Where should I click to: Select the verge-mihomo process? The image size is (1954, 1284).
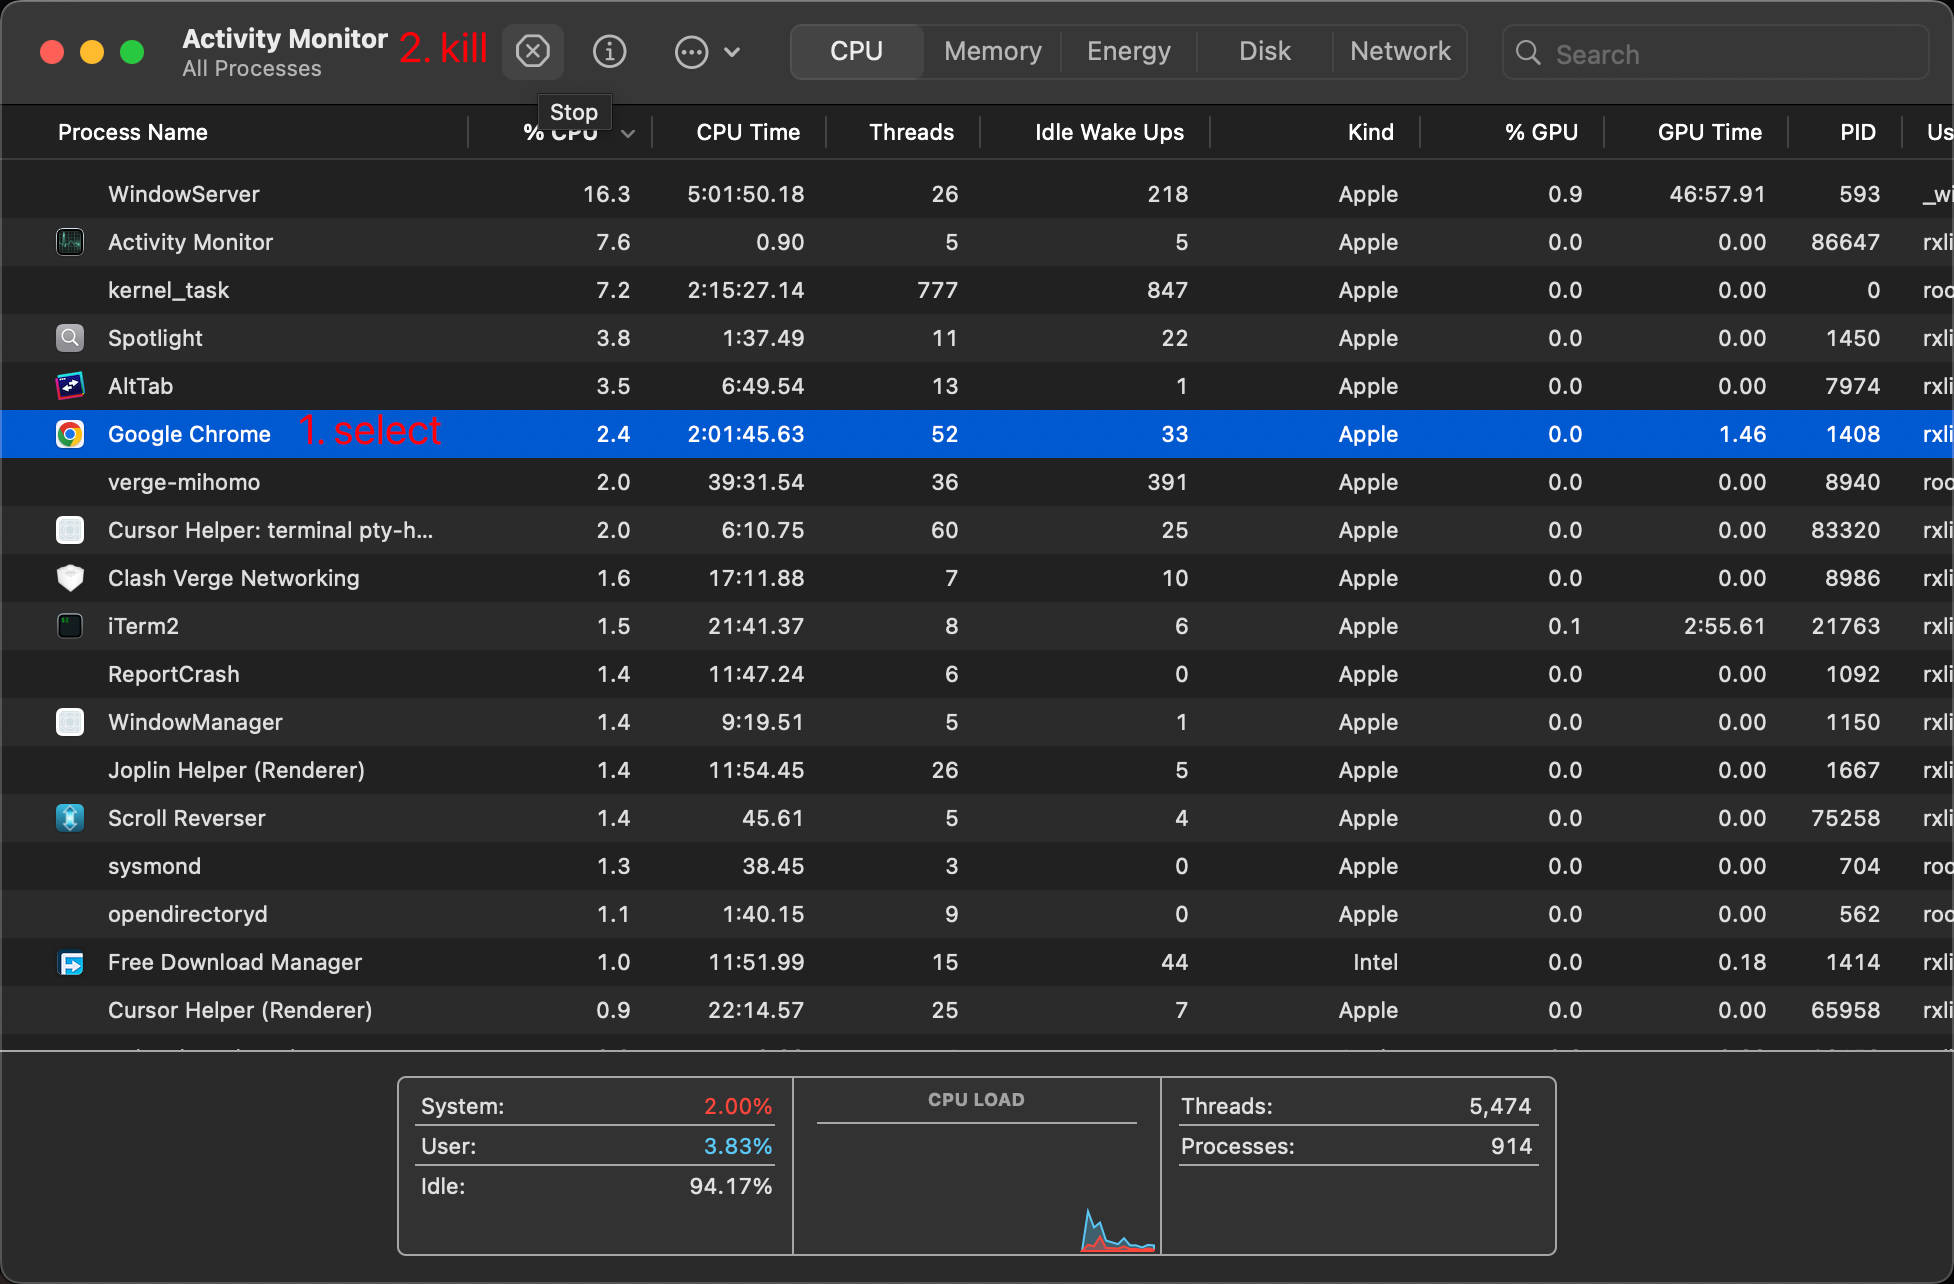977,482
